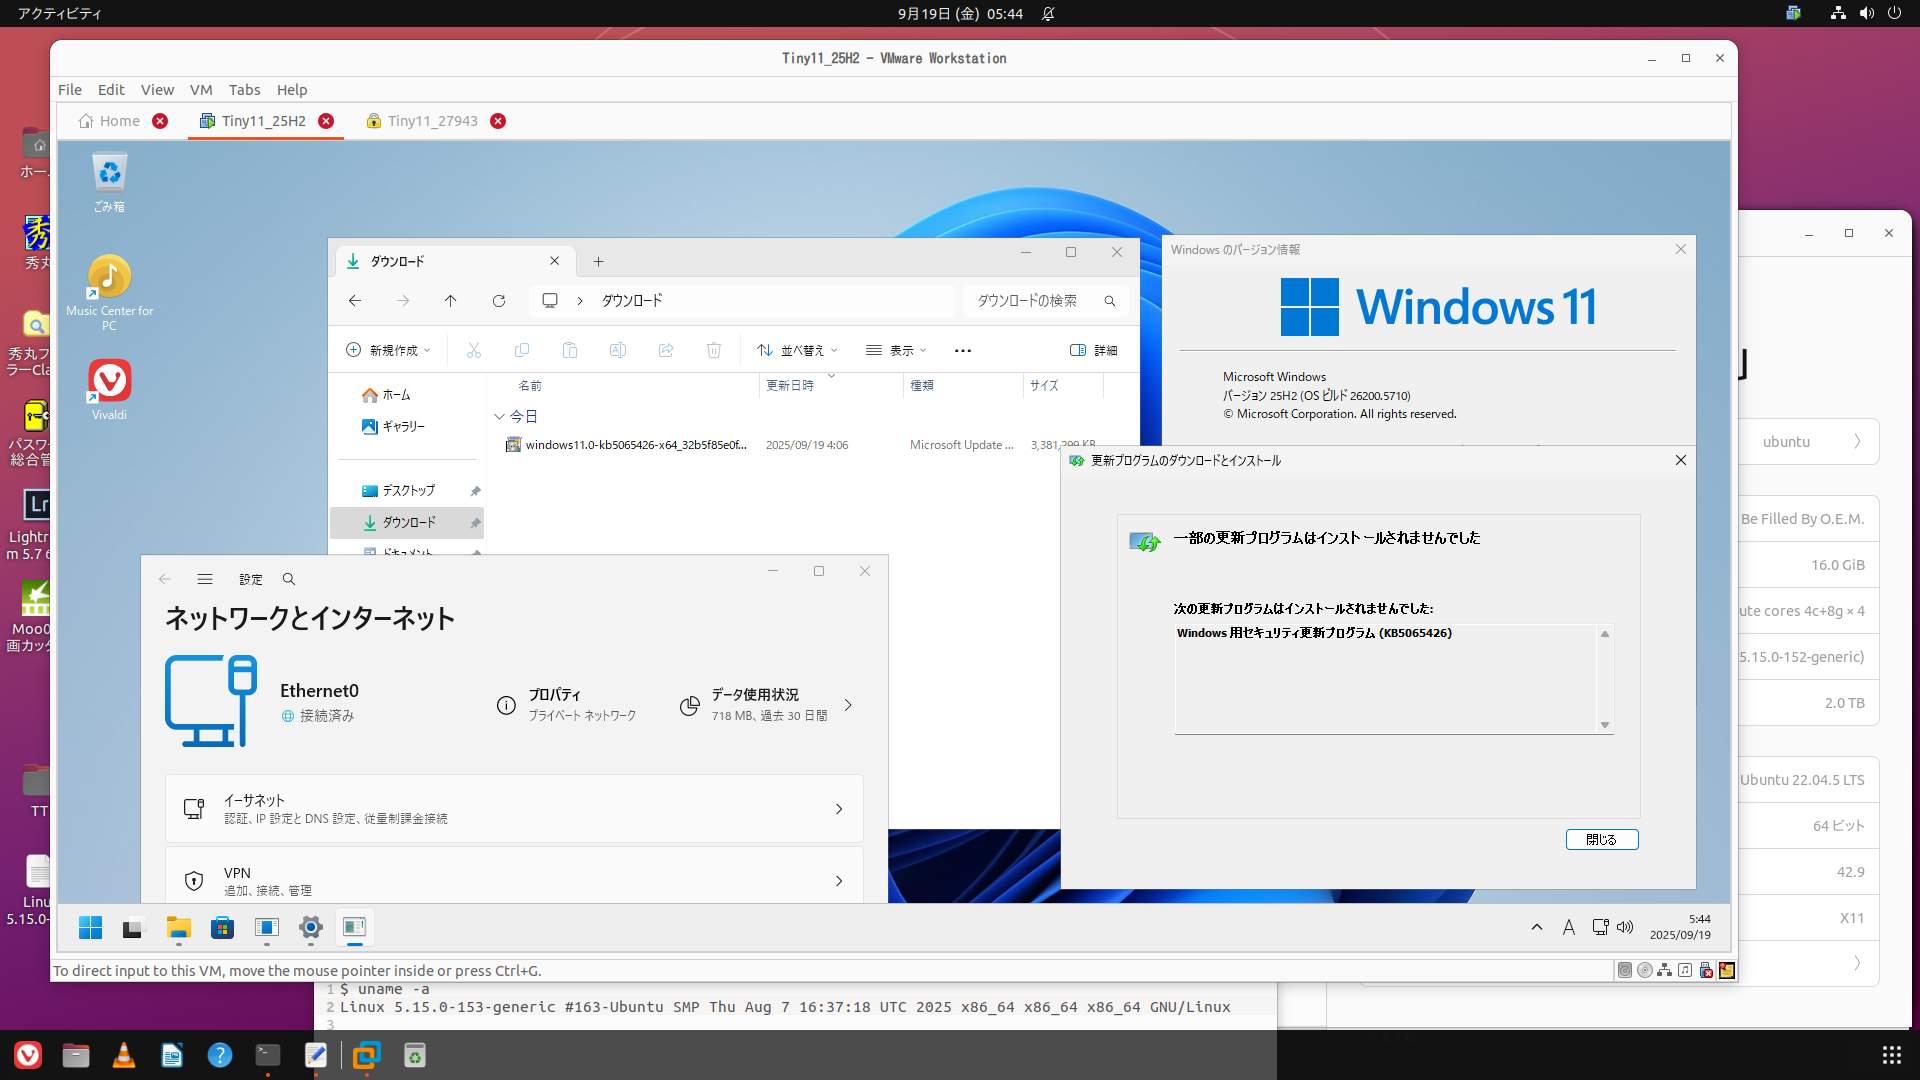Open the 表示 view dropdown

pos(896,350)
